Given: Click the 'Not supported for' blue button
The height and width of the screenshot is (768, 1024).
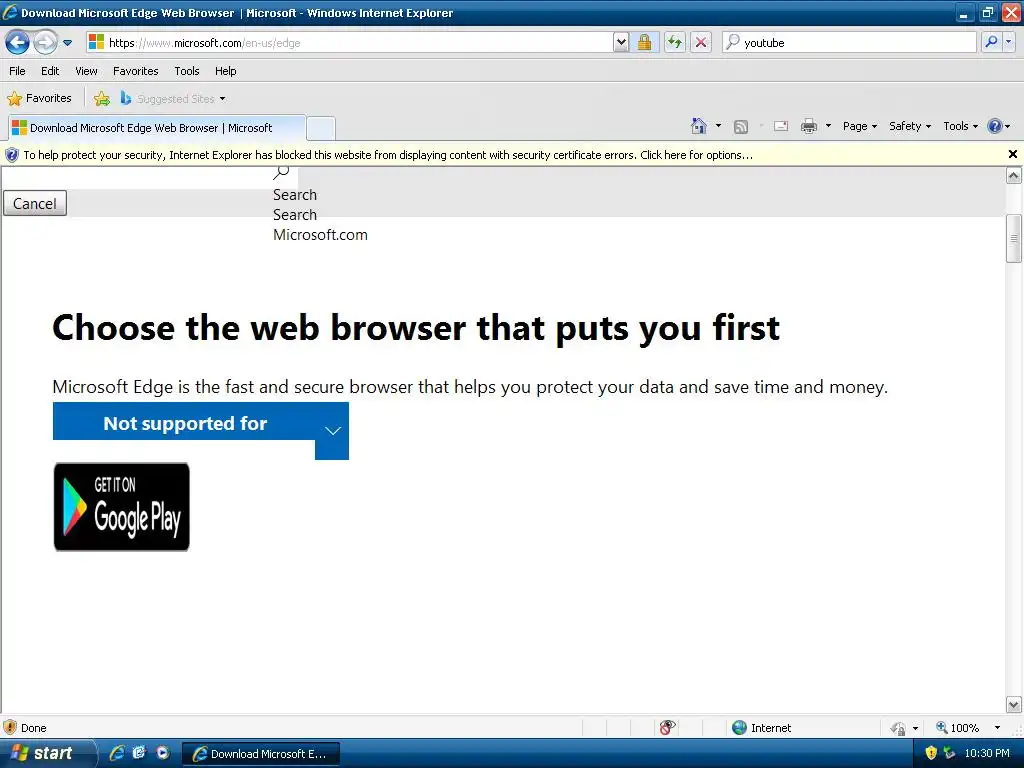Looking at the screenshot, I should click(184, 421).
